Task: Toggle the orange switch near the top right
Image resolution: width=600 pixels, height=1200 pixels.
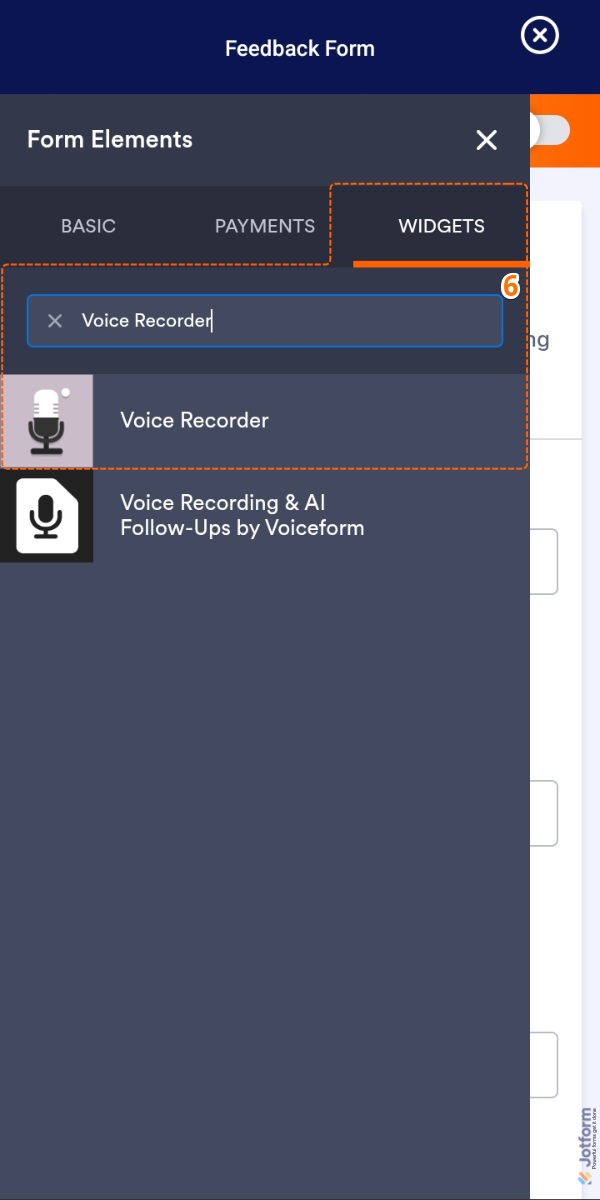Action: [x=548, y=130]
